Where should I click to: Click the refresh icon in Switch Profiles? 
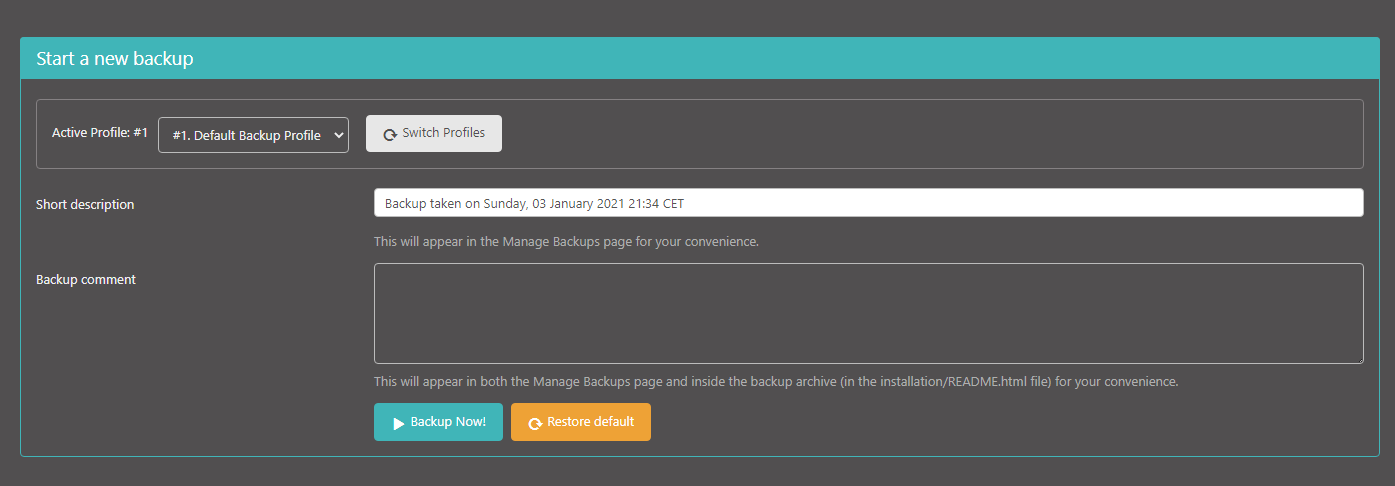(390, 134)
